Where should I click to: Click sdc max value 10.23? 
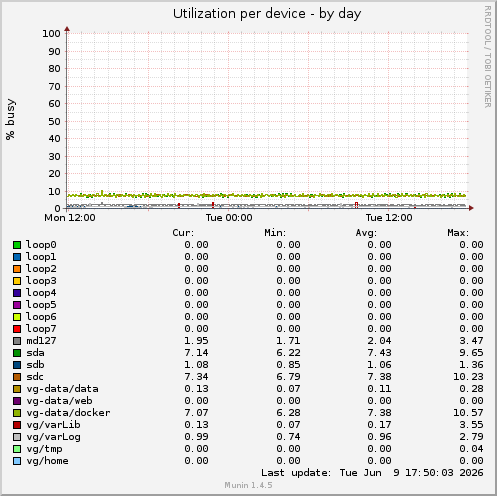[468, 377]
